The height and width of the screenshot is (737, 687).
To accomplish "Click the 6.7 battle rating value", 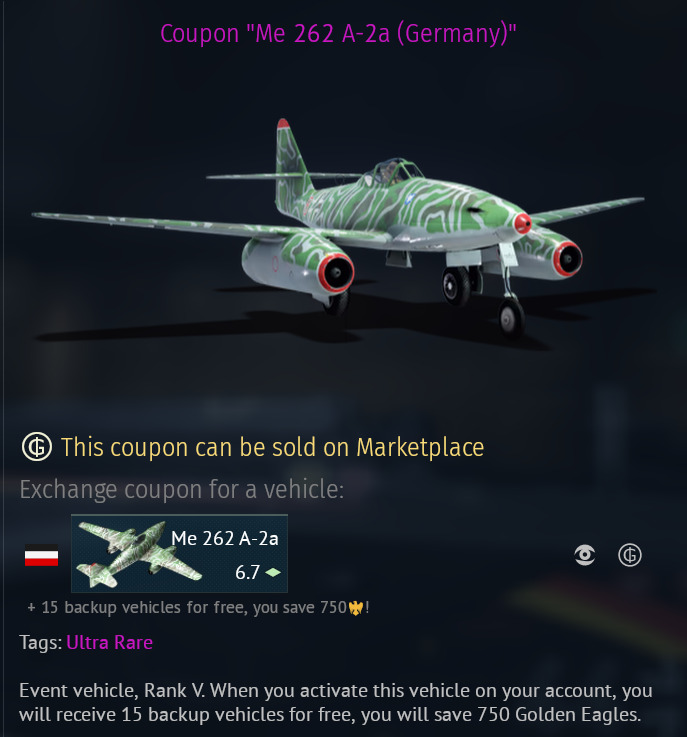I will (x=247, y=572).
